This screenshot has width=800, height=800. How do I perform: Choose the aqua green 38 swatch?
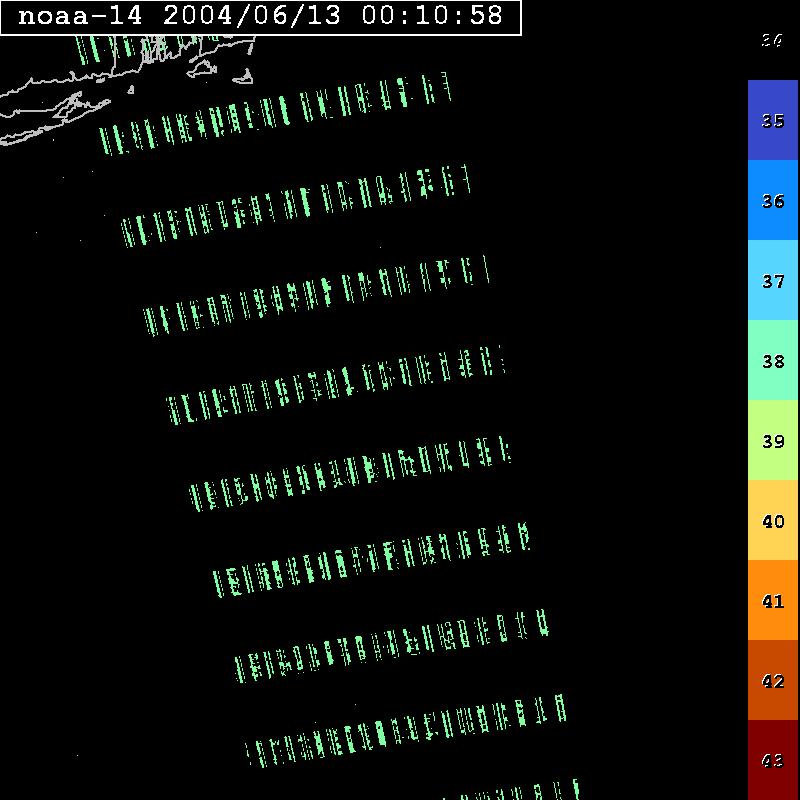tap(773, 360)
